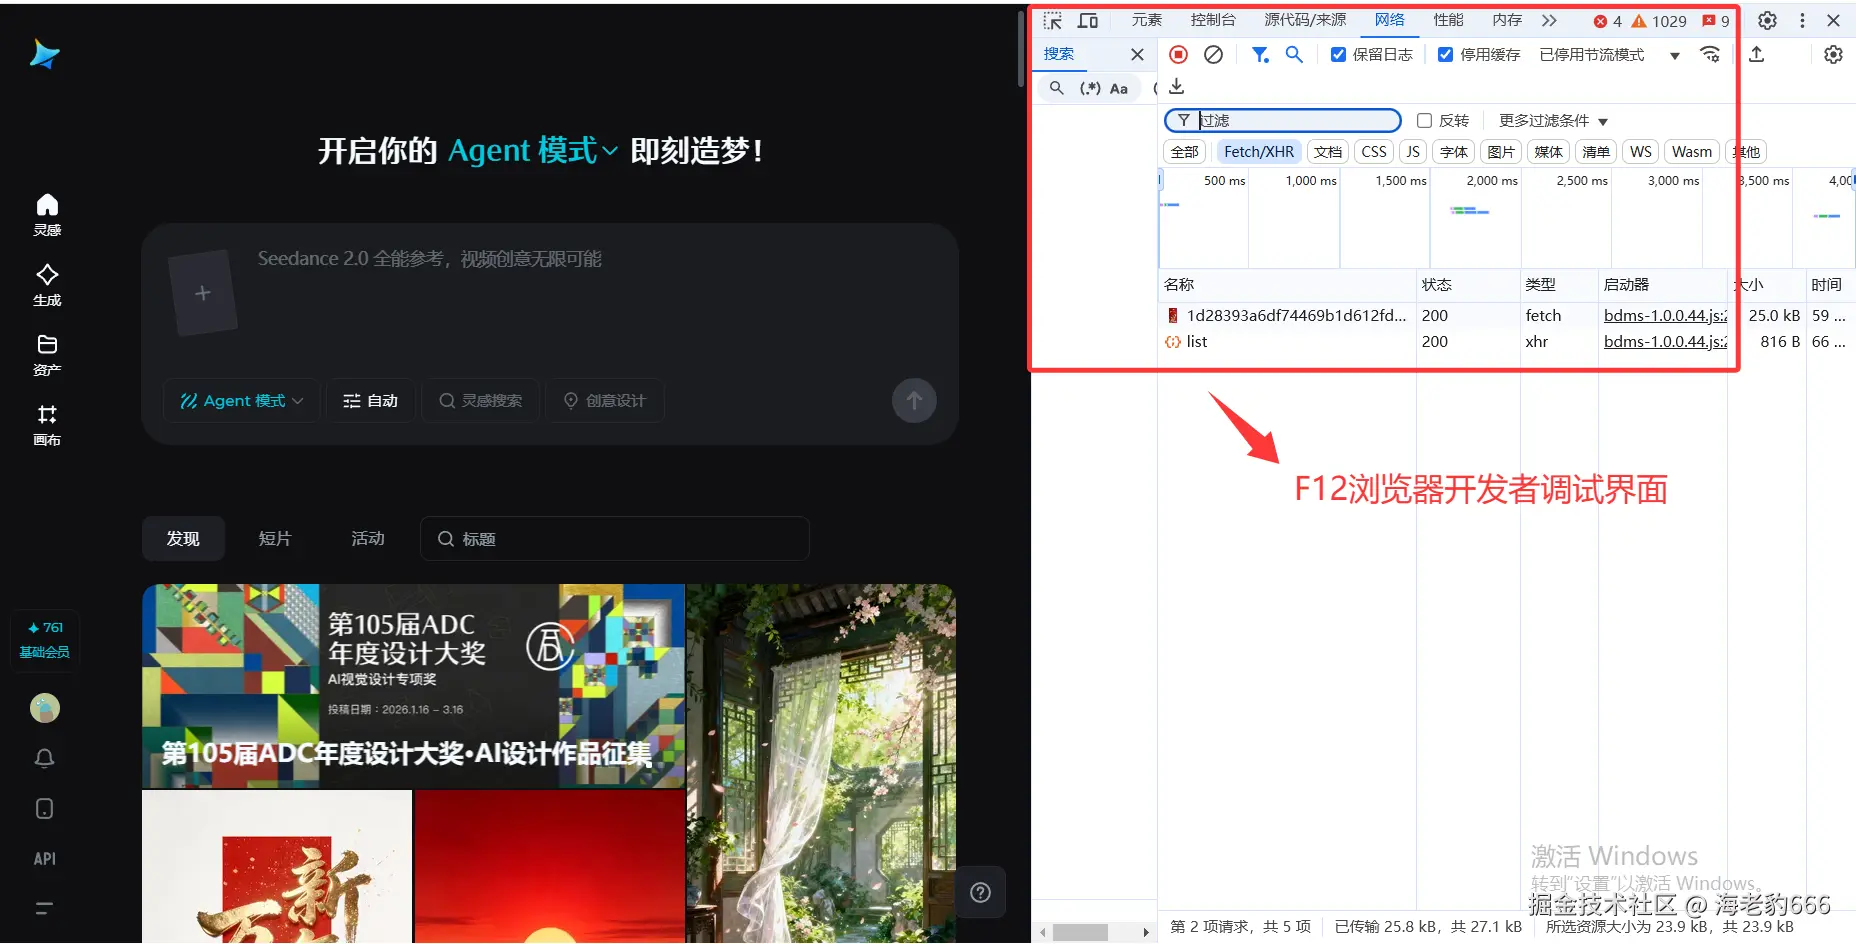Enable the 反转 filter checkbox
The image size is (1856, 944).
click(x=1424, y=120)
